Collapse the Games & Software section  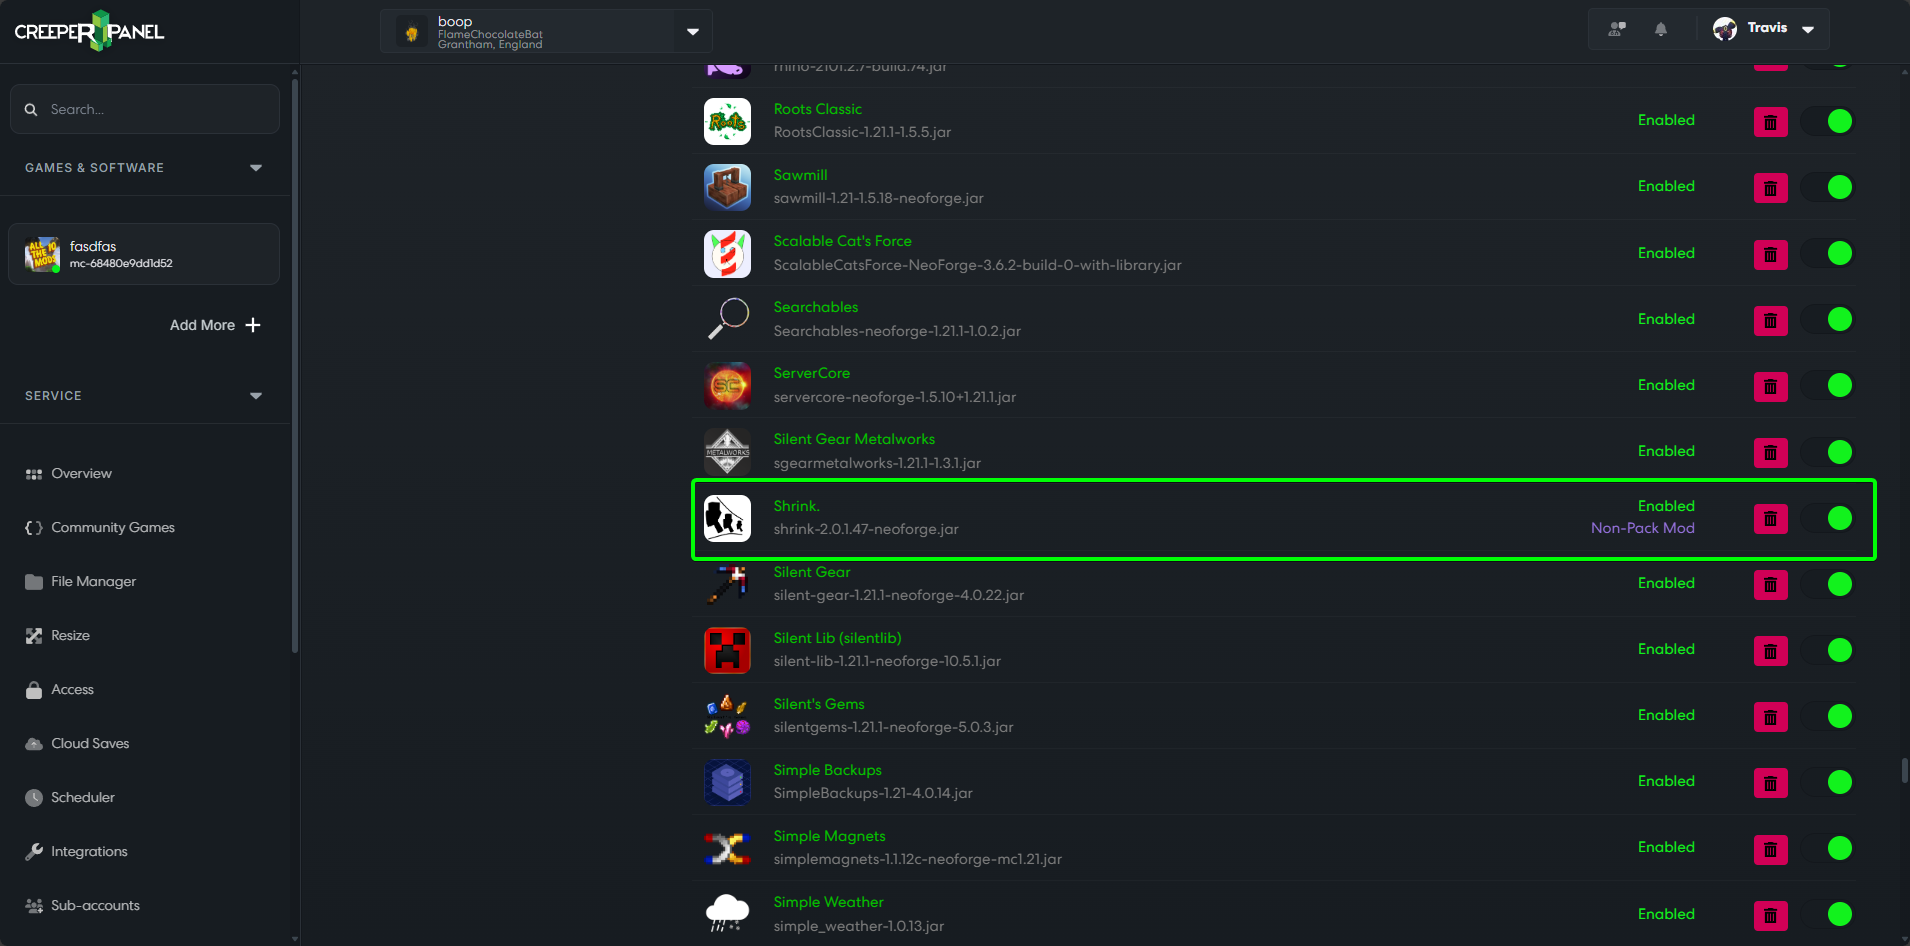coord(256,168)
